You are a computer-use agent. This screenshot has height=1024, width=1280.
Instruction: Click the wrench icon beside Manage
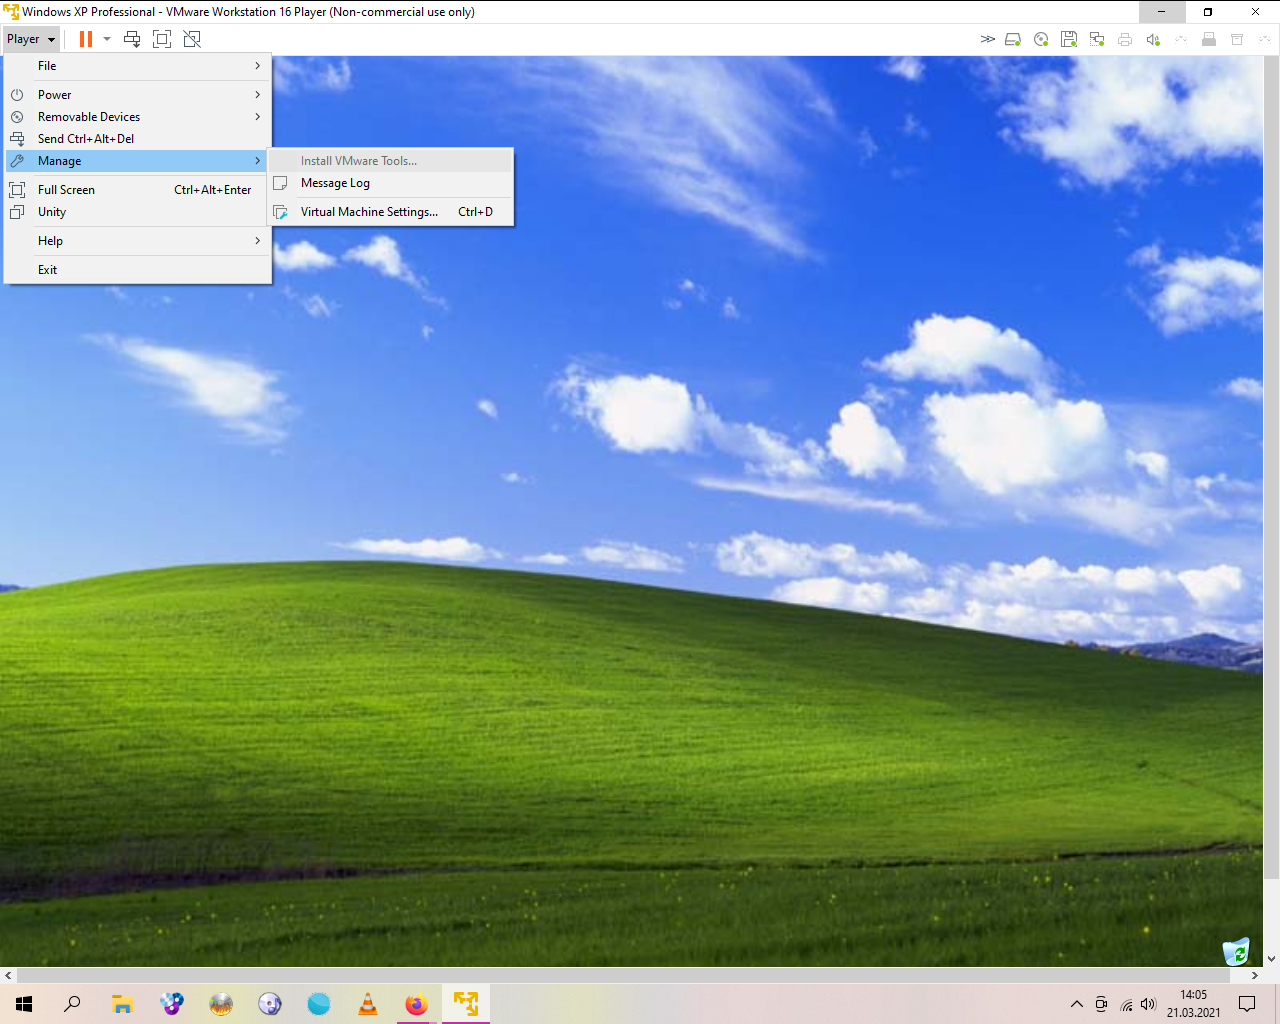click(17, 161)
